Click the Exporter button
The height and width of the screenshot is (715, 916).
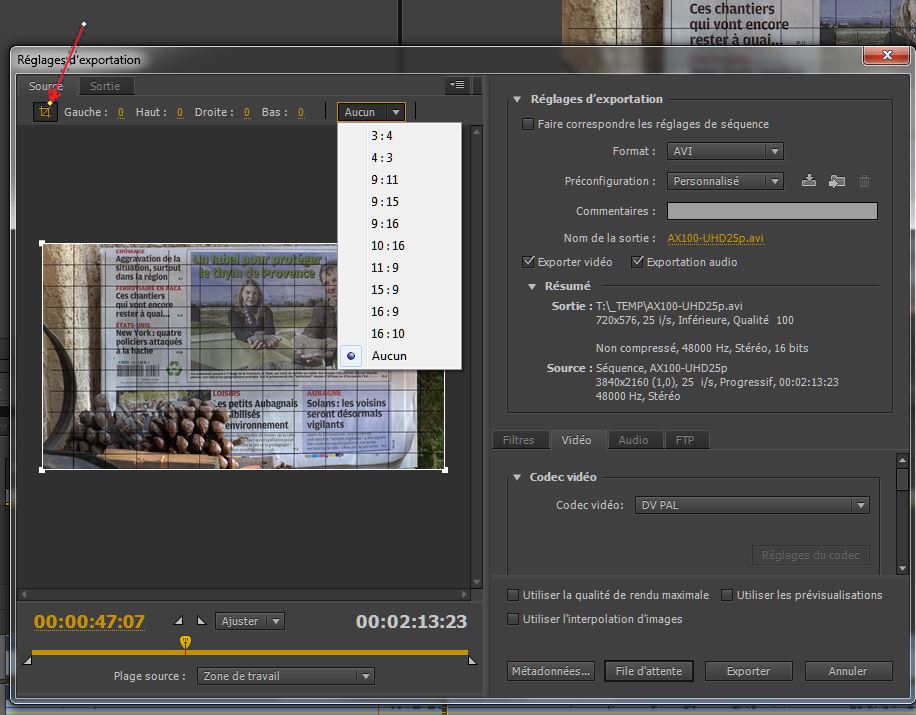(x=748, y=671)
